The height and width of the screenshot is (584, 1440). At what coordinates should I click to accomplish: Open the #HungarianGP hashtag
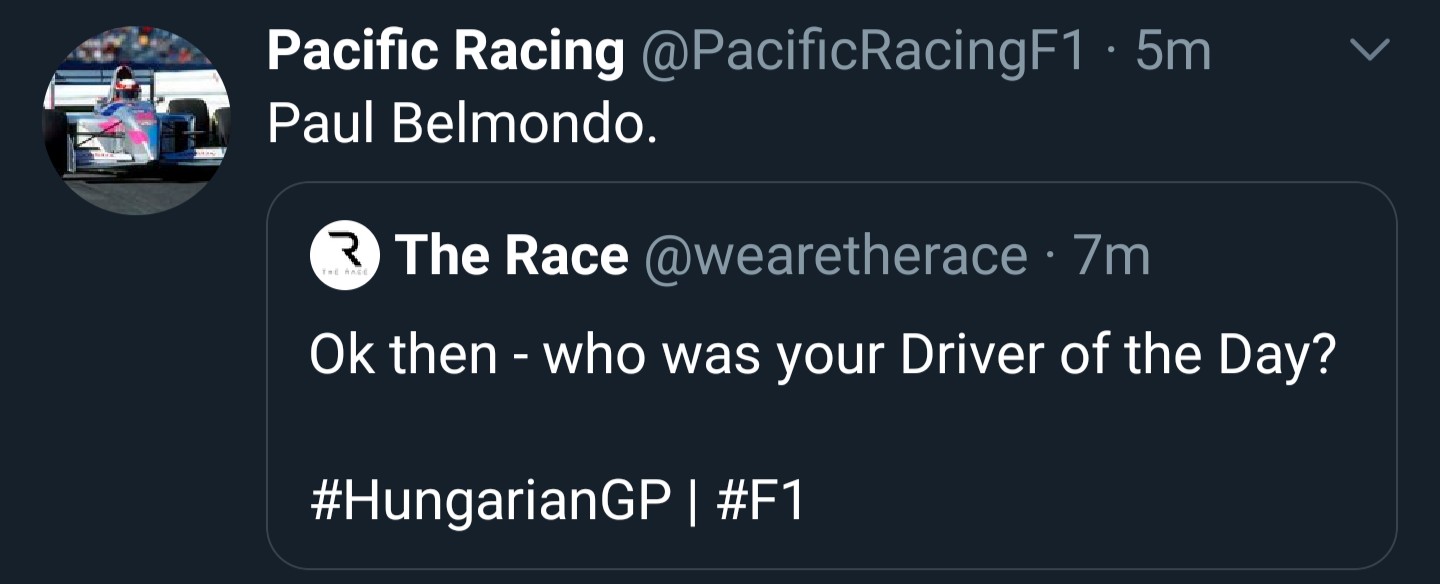pos(491,501)
